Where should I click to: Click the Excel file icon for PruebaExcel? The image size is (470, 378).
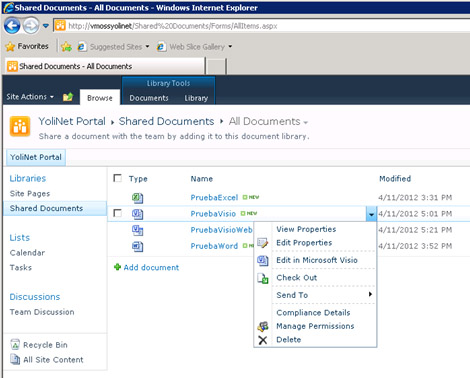(137, 198)
